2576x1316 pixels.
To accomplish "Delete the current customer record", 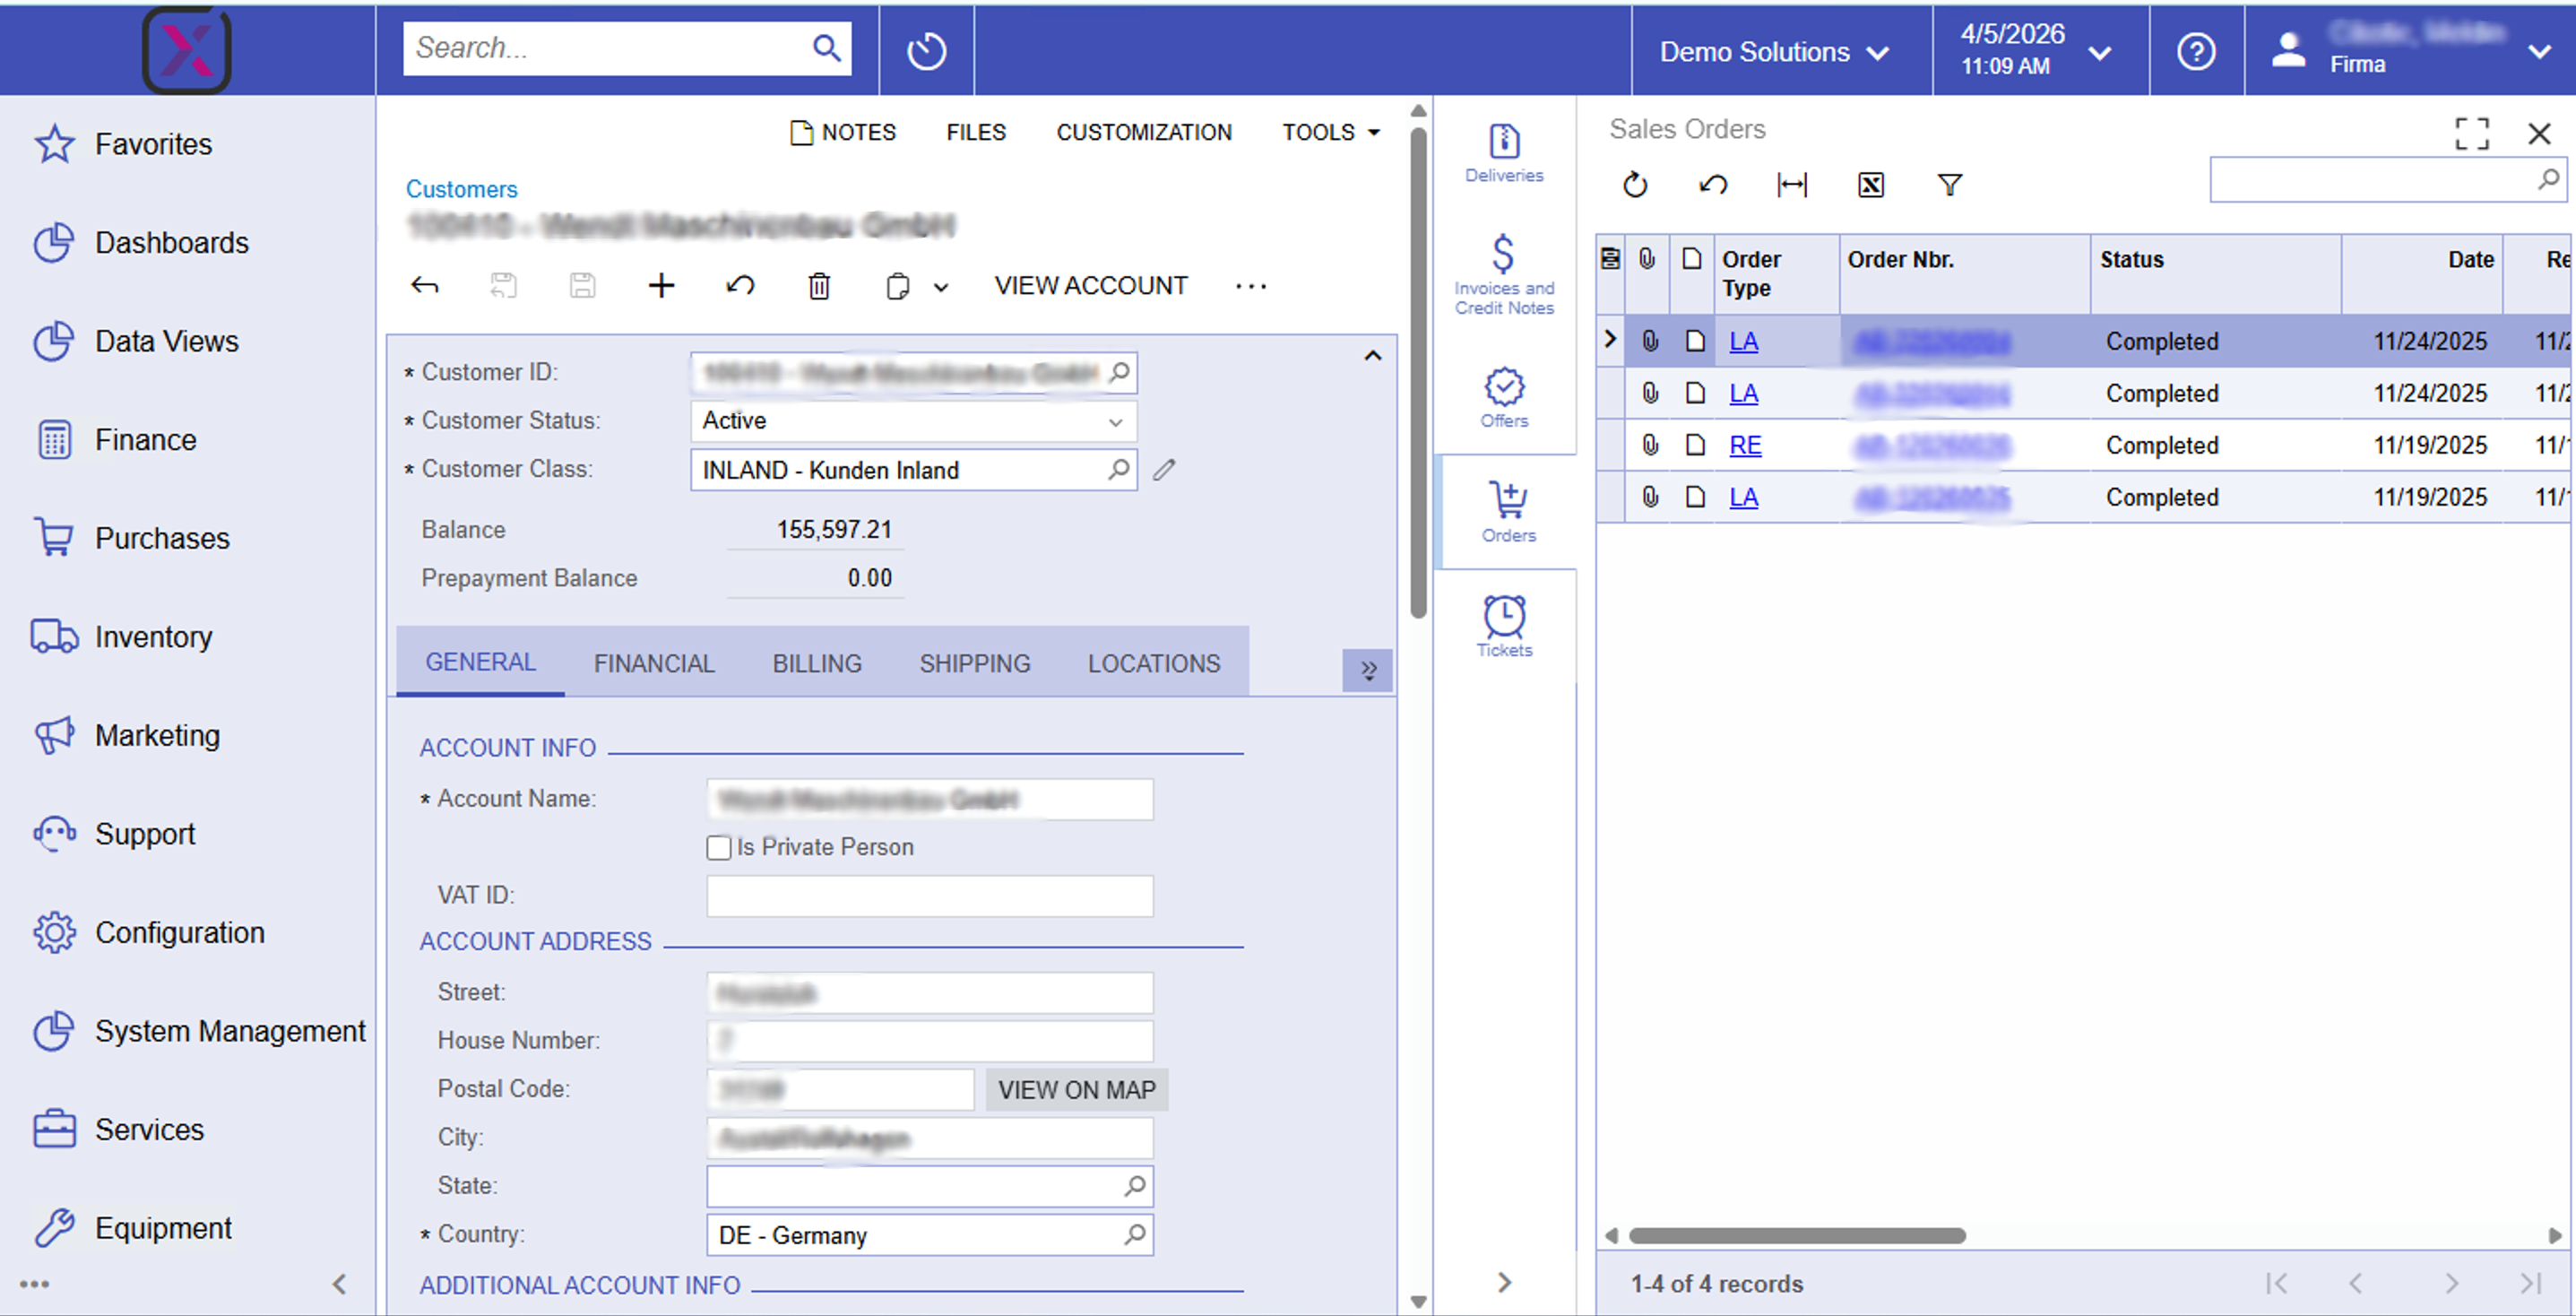I will (818, 285).
